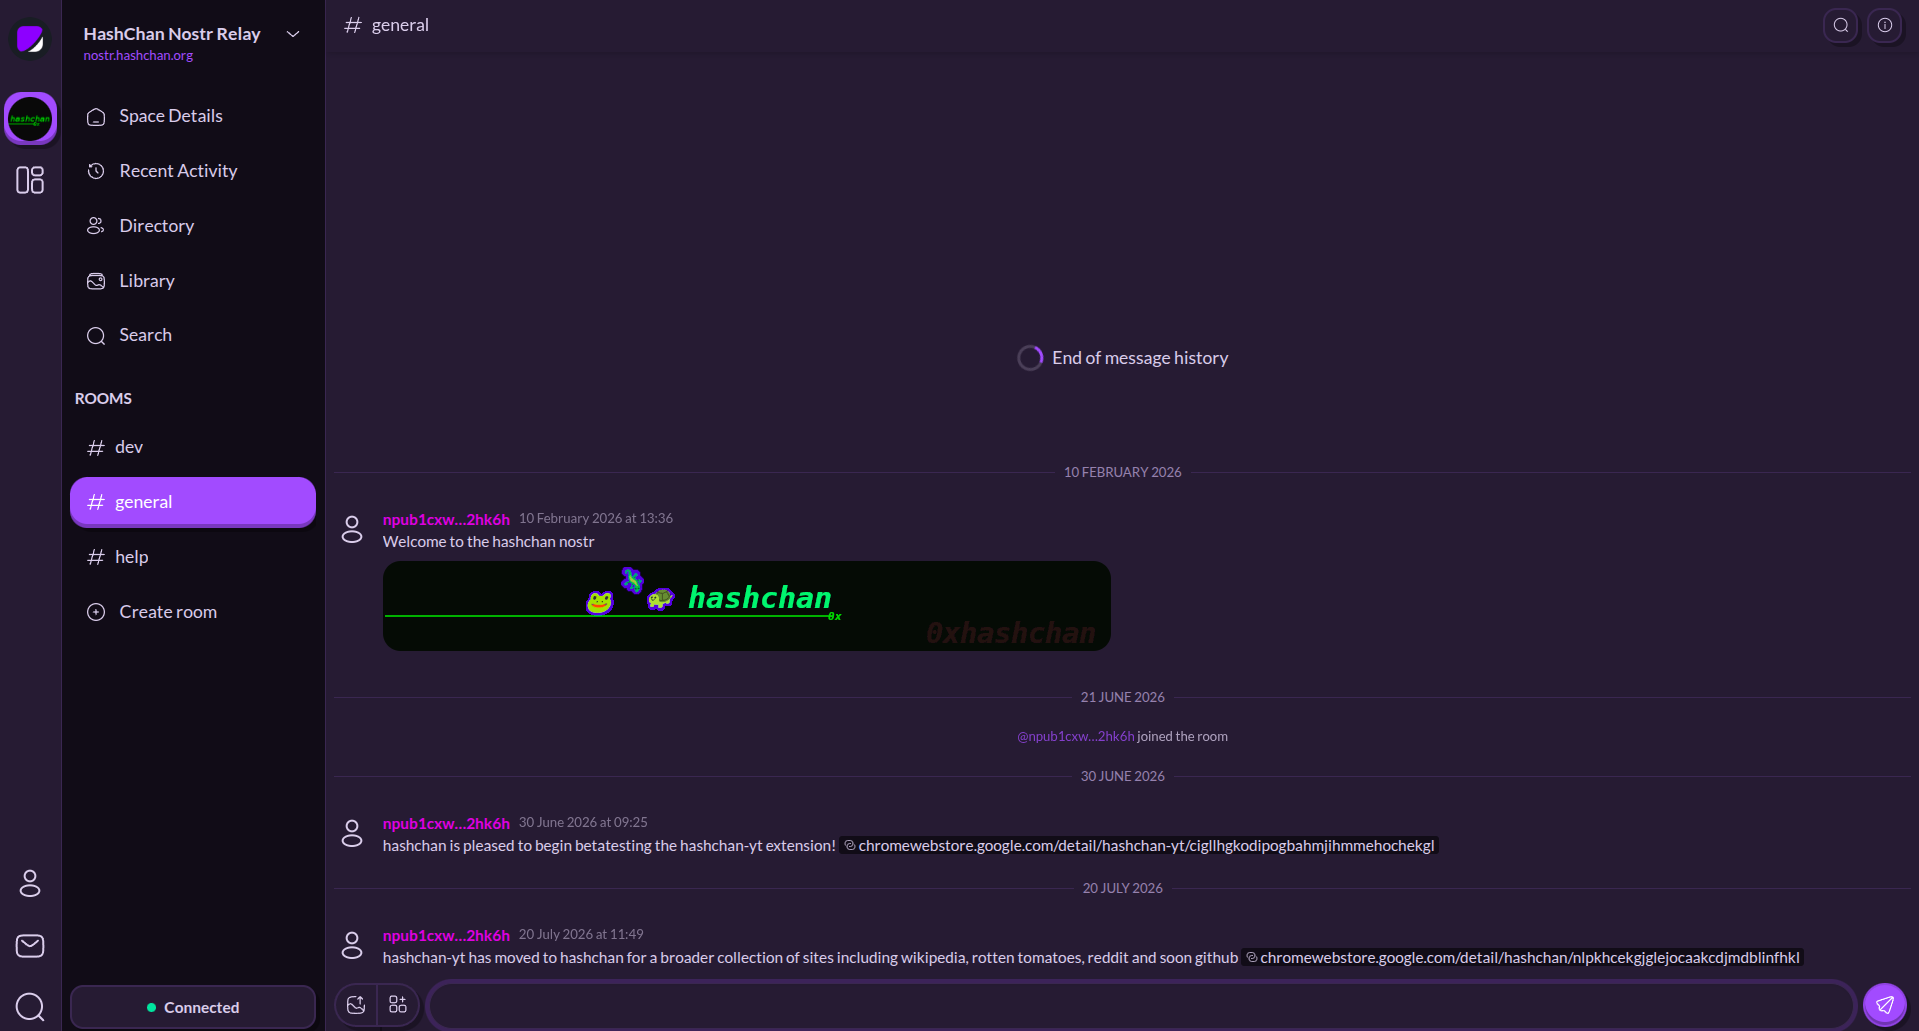Image resolution: width=1919 pixels, height=1031 pixels.
Task: Switch to the help room
Action: click(x=193, y=557)
